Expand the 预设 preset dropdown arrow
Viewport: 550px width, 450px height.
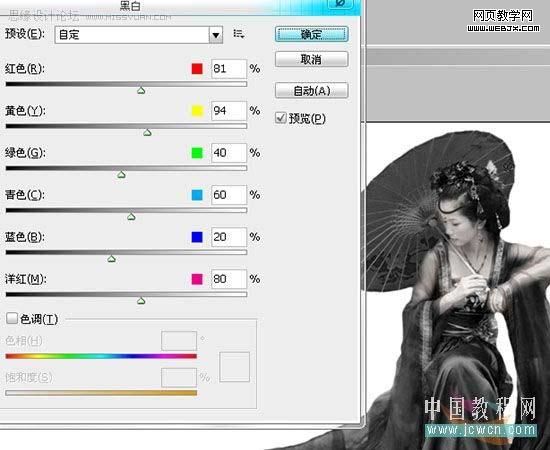click(216, 35)
